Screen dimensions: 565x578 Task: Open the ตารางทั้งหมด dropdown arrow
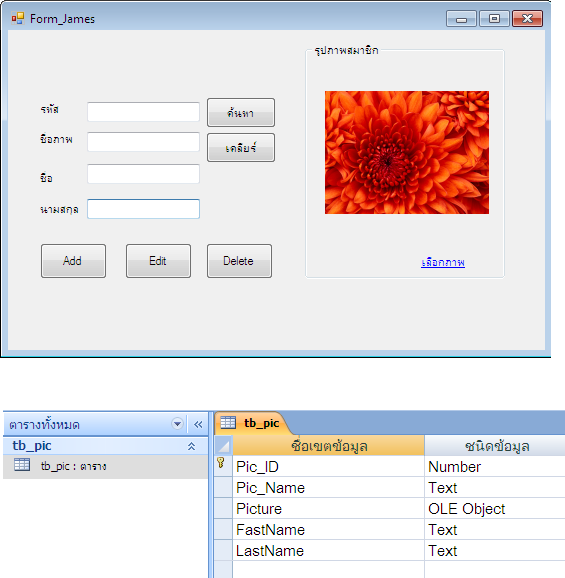(177, 424)
